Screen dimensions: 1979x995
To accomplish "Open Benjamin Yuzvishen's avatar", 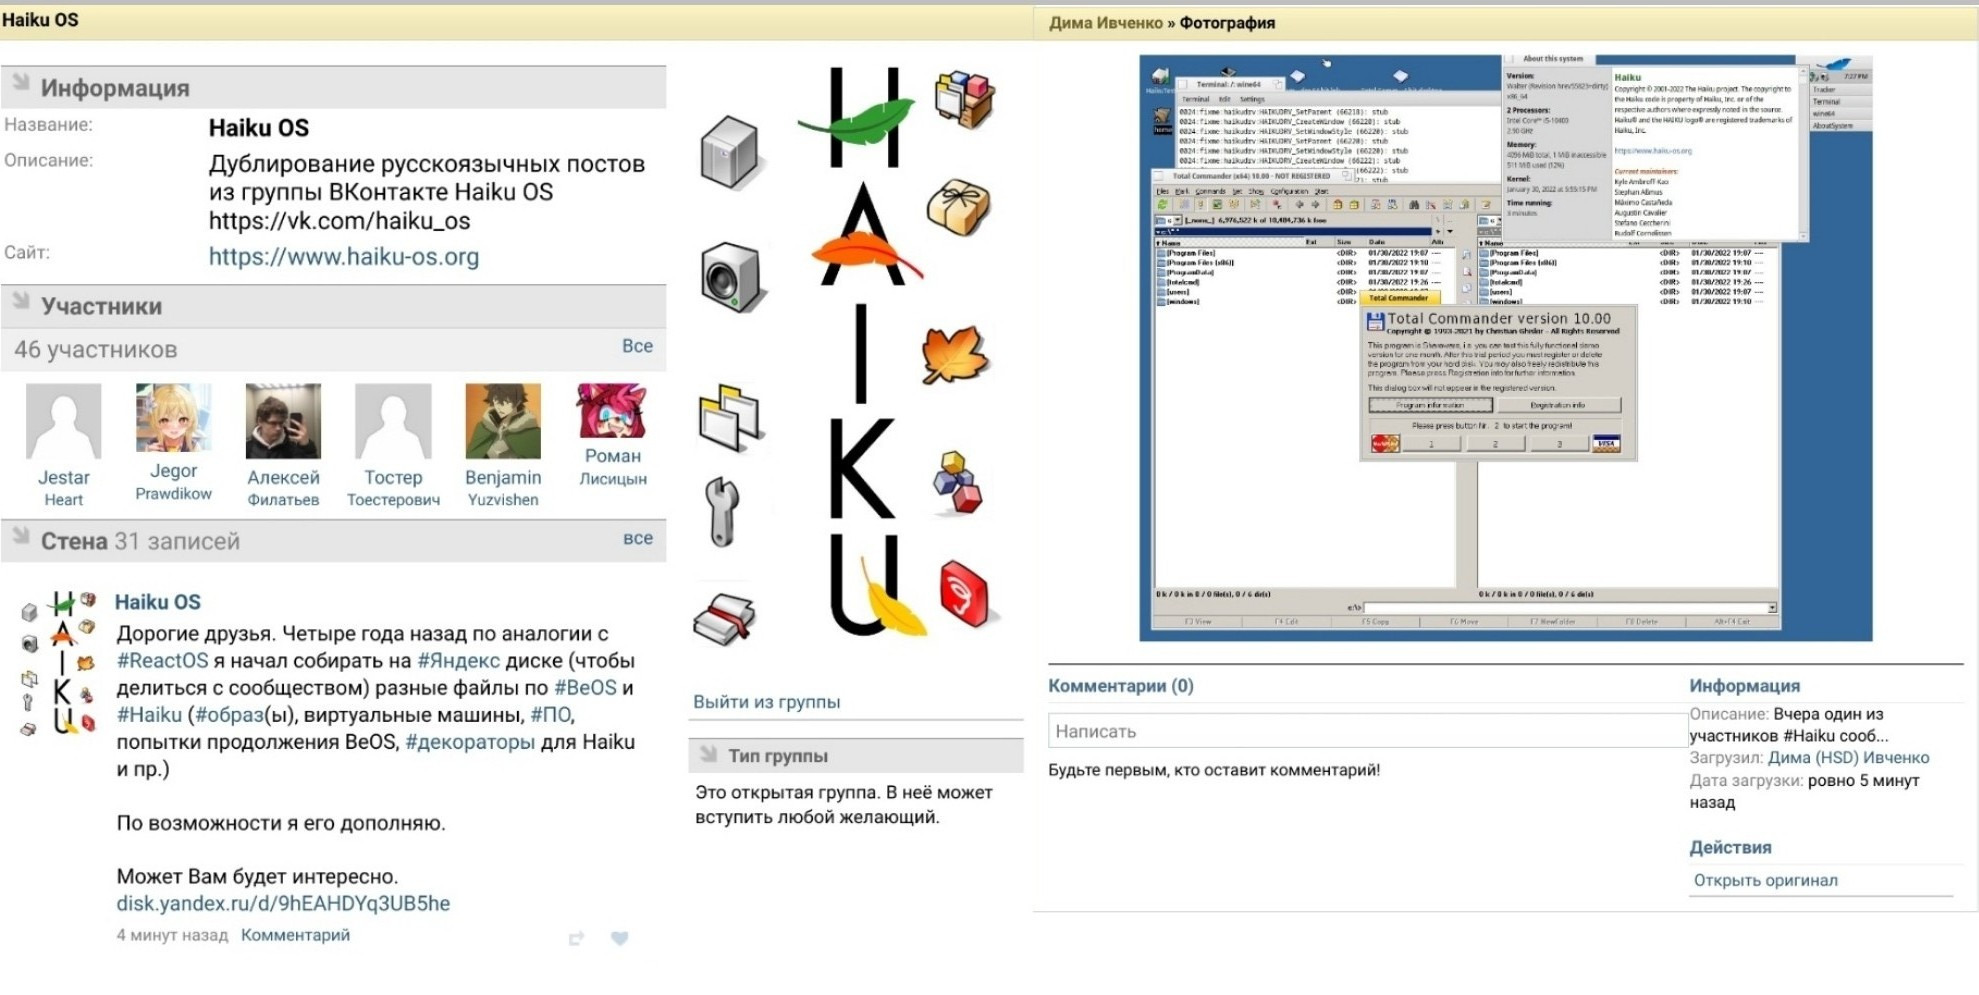I will (x=503, y=421).
